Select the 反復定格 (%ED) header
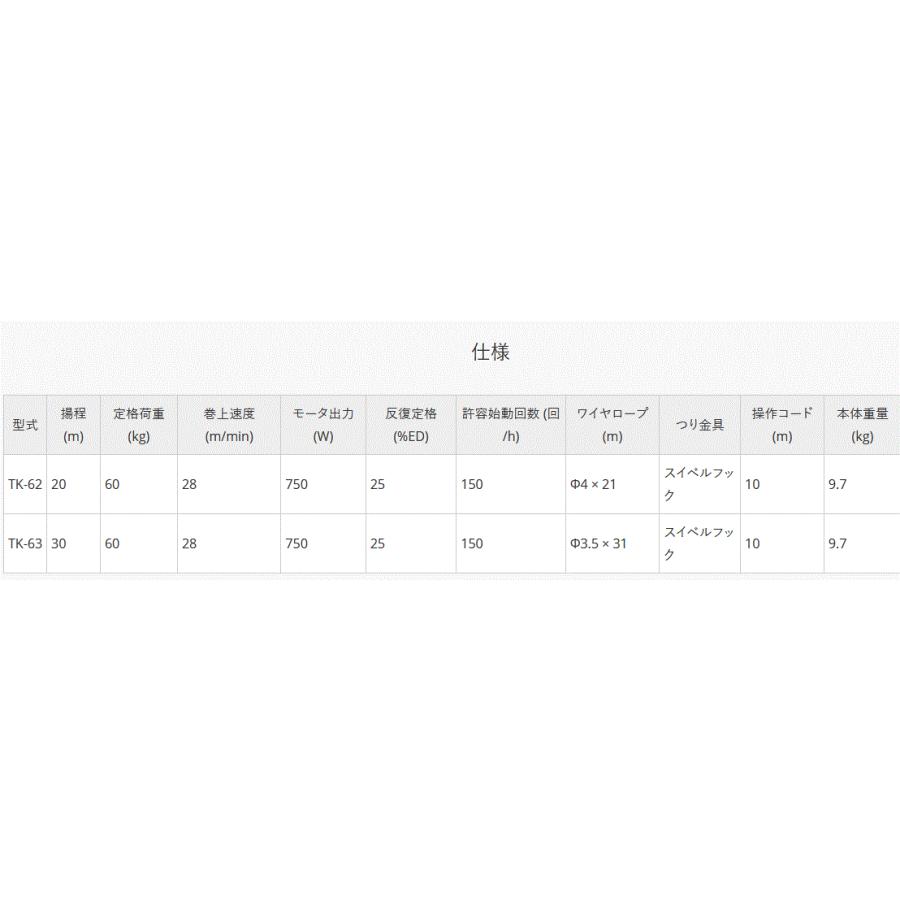 (411, 425)
